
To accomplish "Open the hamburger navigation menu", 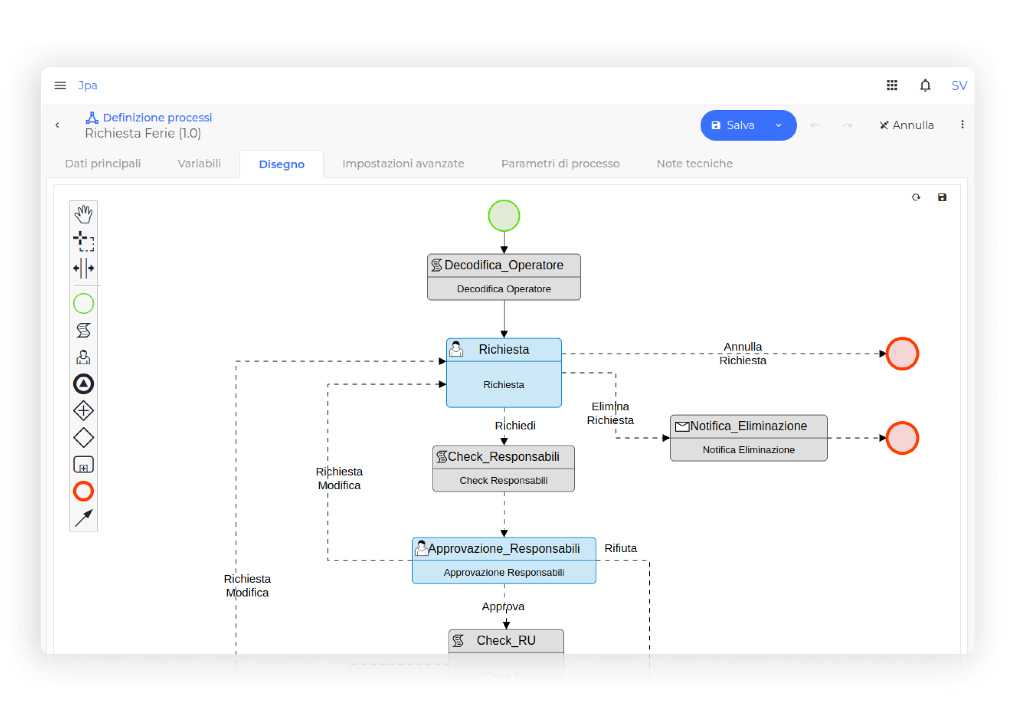I will coord(60,86).
